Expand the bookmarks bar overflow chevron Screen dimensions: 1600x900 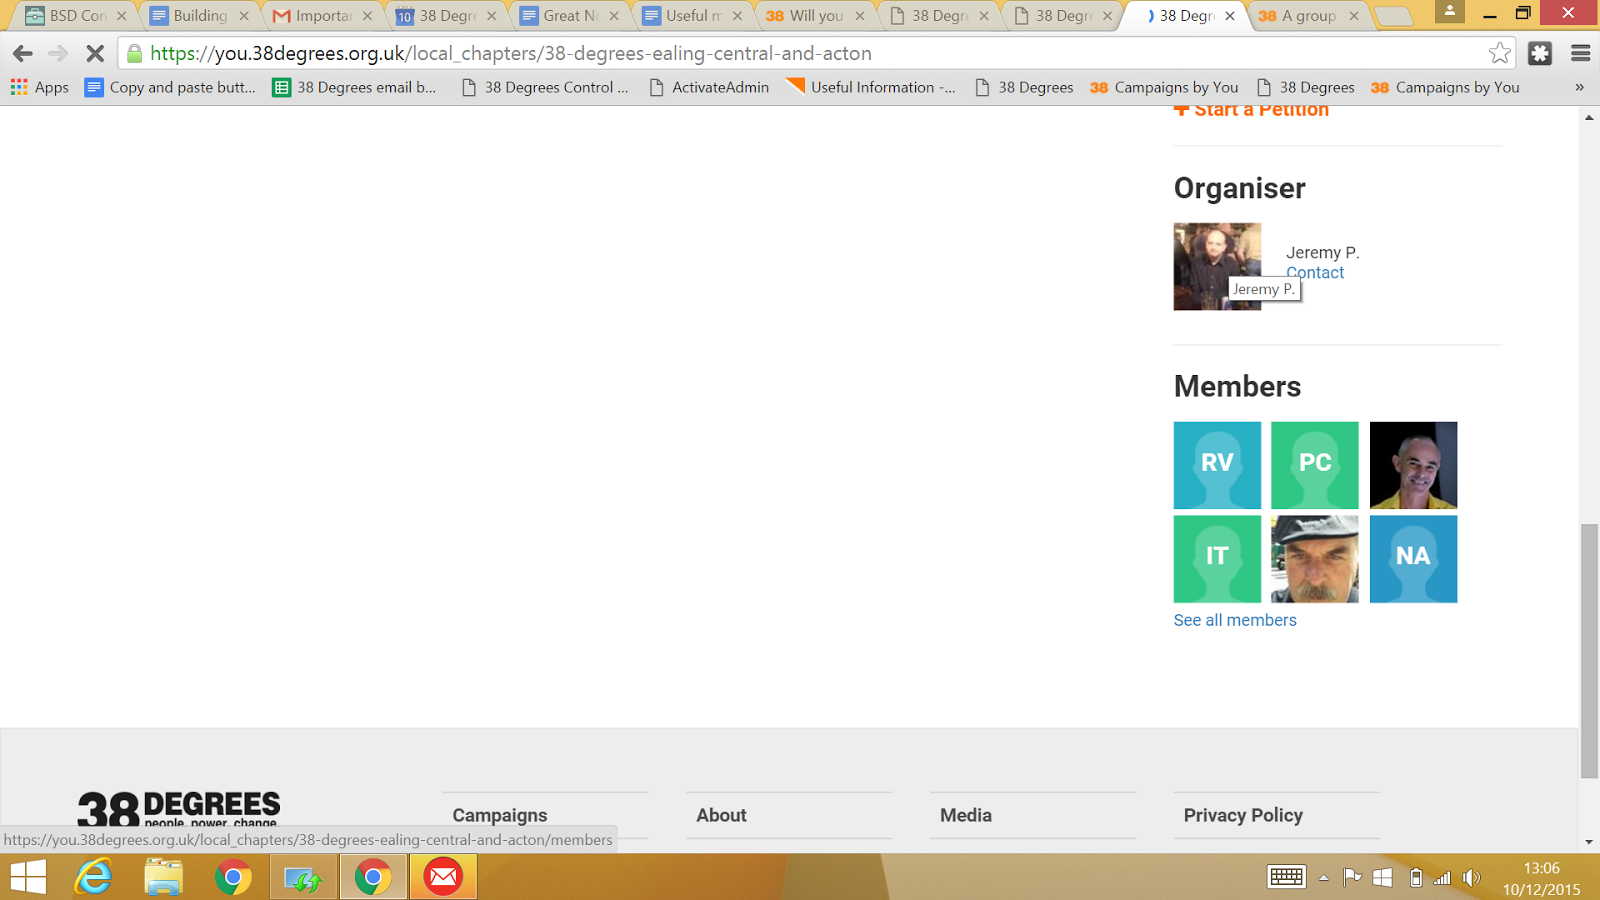pos(1579,87)
